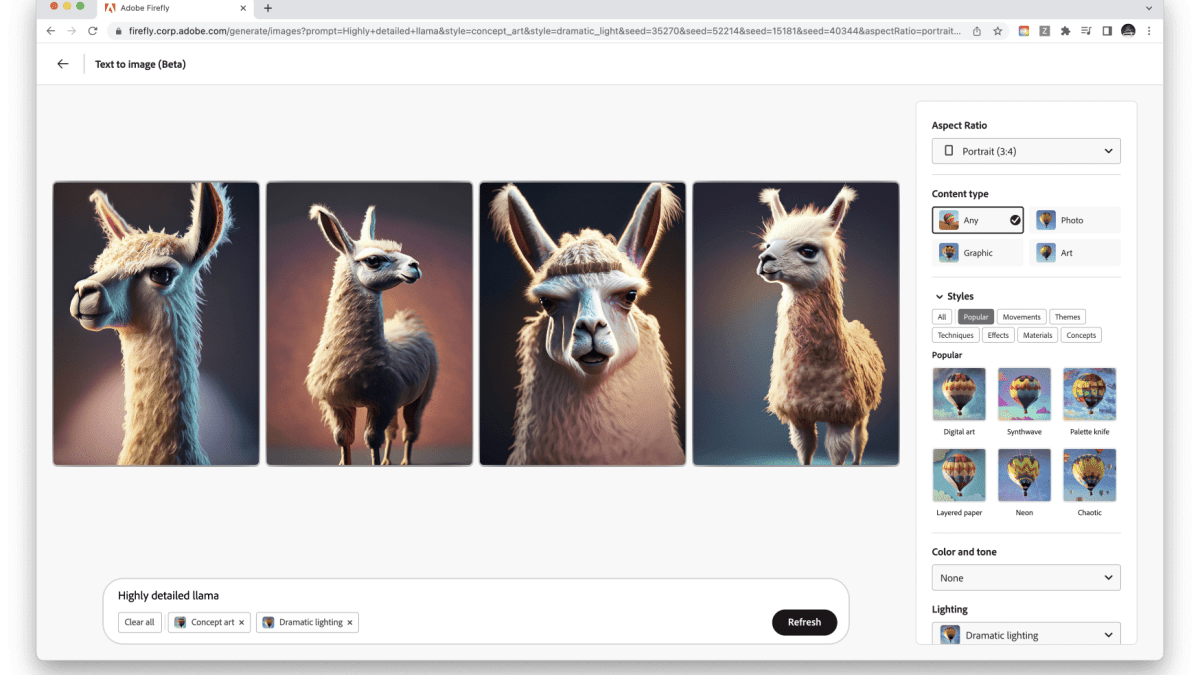1200x675 pixels.
Task: Switch to the Effects style tab
Action: [x=998, y=335]
